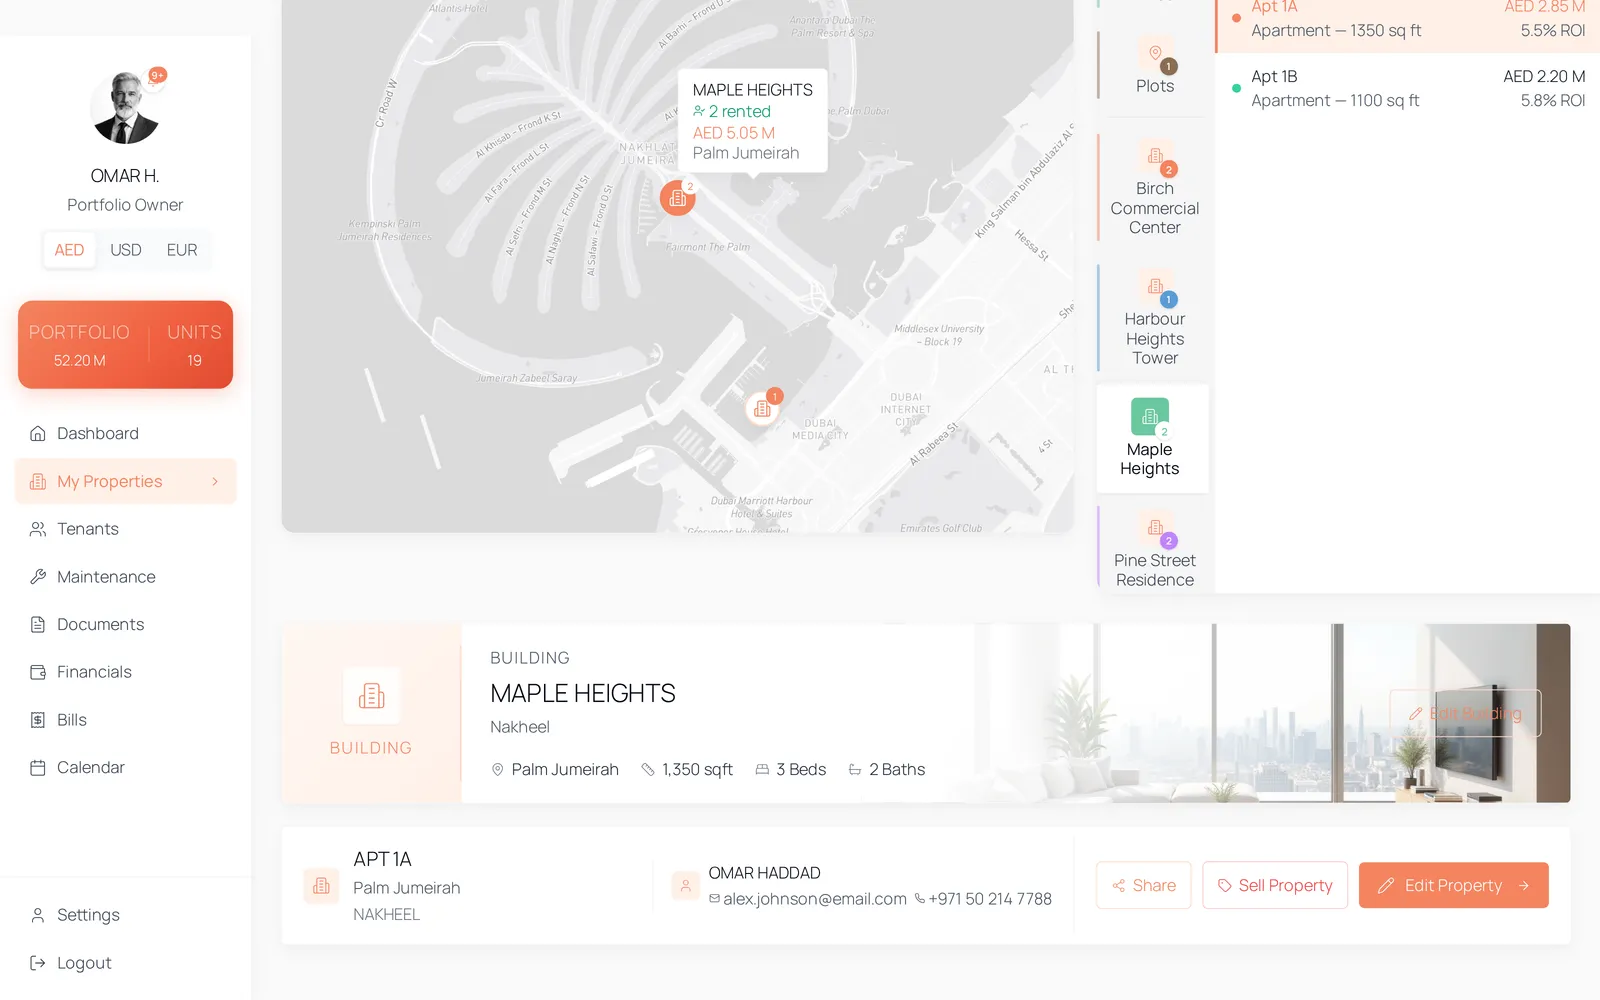This screenshot has width=1600, height=1000.
Task: Click the Edit Property button
Action: click(x=1454, y=885)
